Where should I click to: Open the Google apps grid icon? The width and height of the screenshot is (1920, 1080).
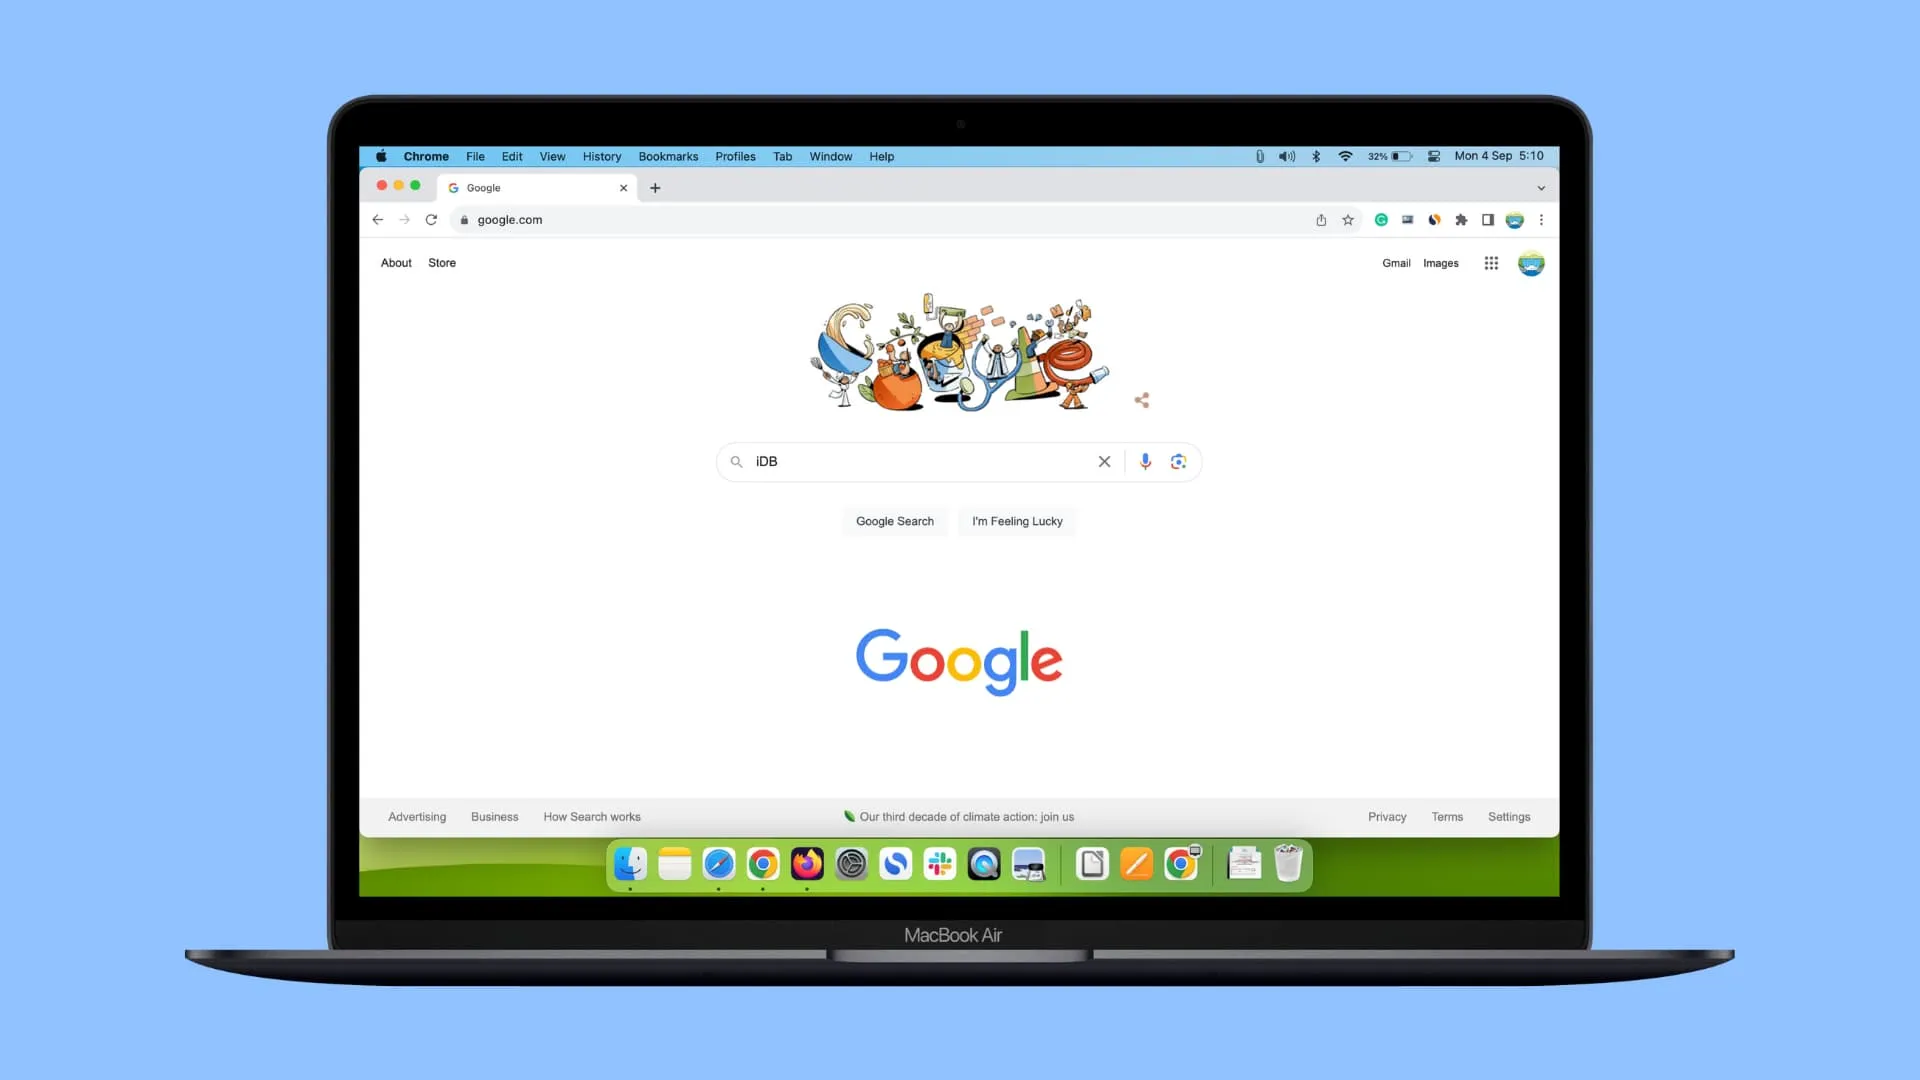1490,262
